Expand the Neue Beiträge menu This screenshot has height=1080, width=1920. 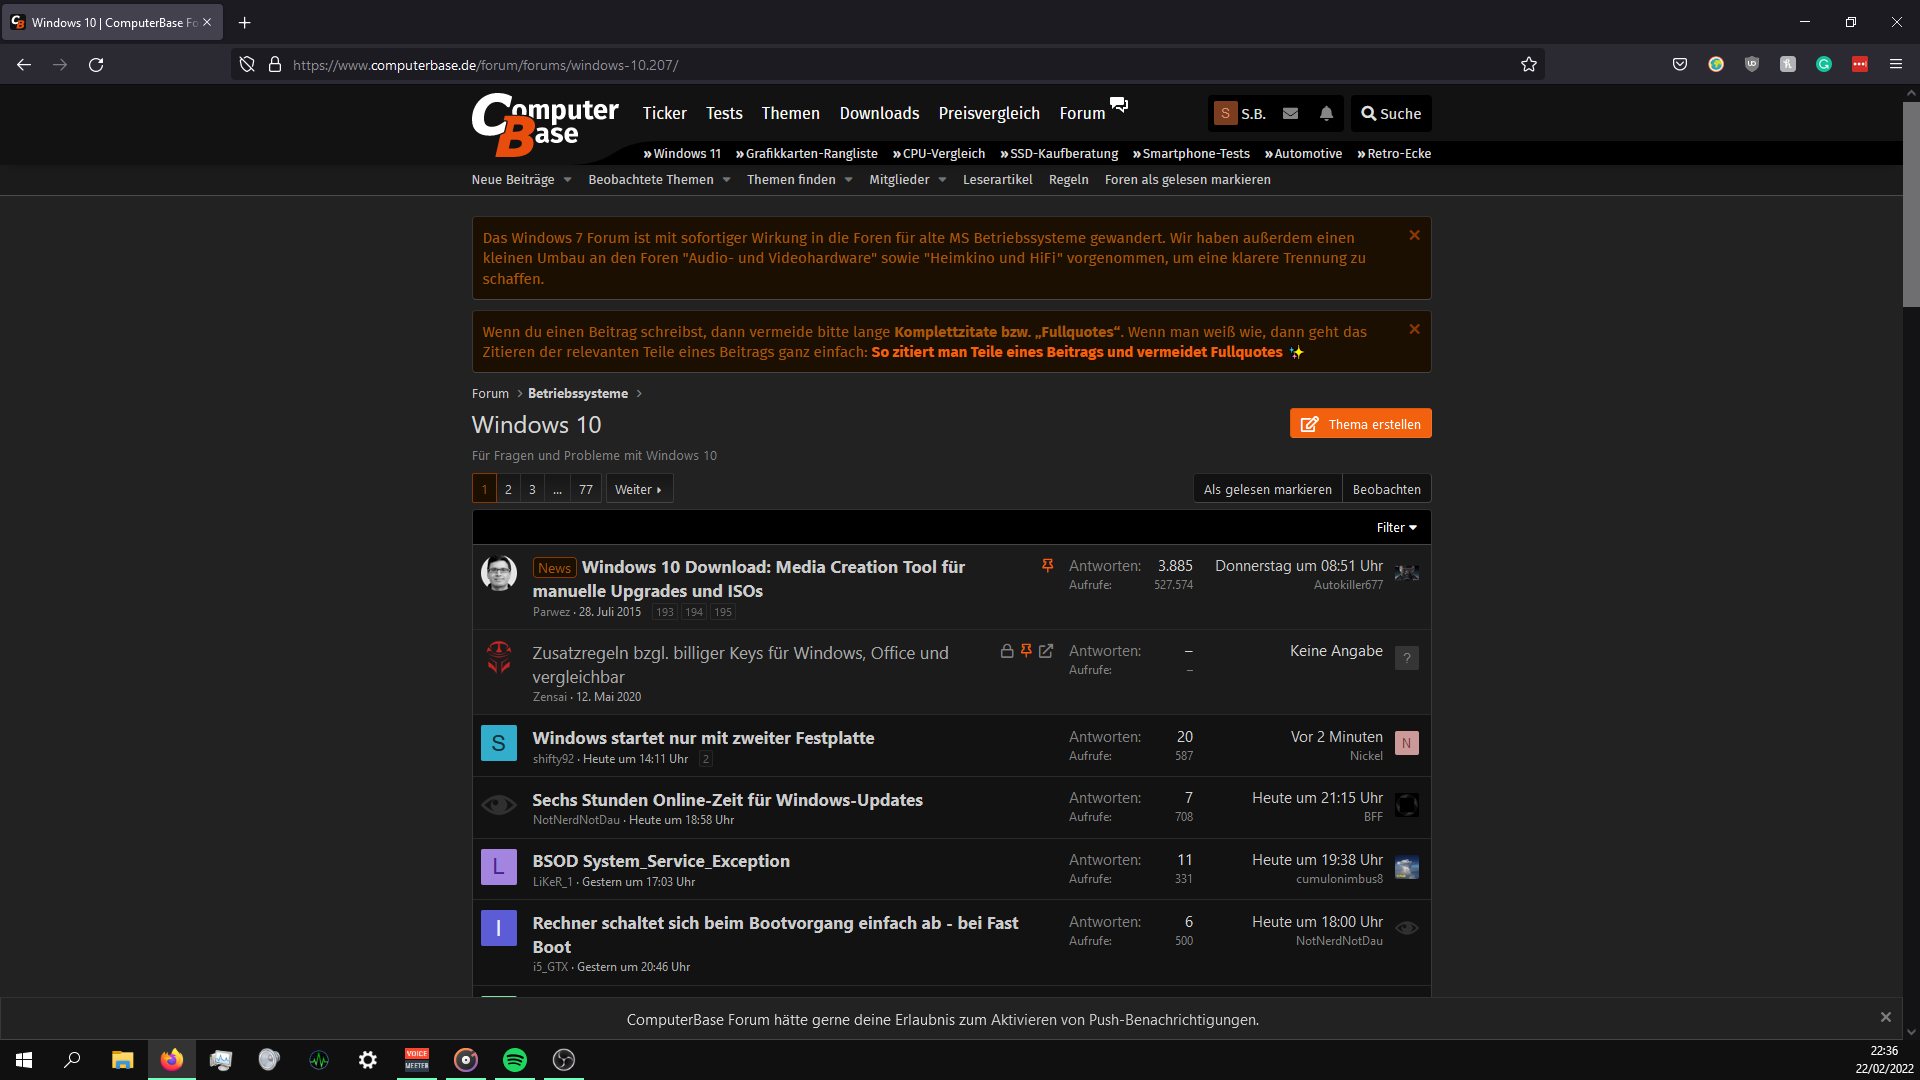tap(521, 179)
